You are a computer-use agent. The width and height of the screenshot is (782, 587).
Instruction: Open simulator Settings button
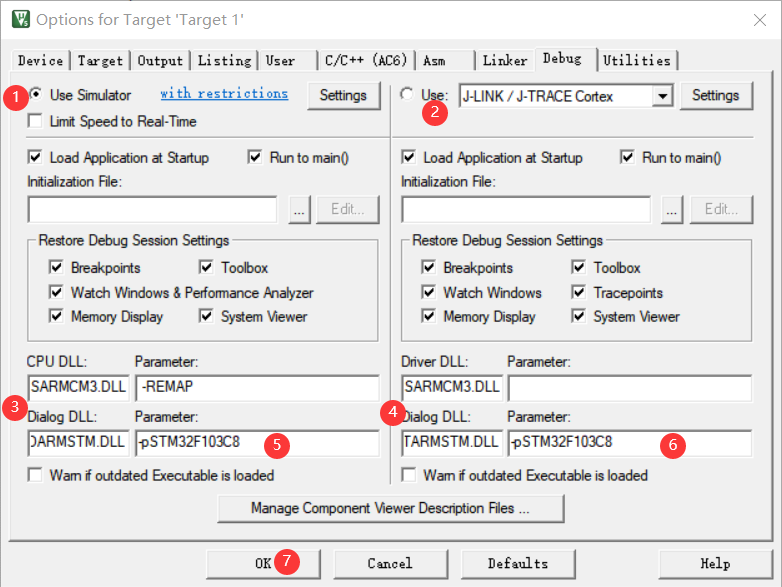pyautogui.click(x=343, y=95)
